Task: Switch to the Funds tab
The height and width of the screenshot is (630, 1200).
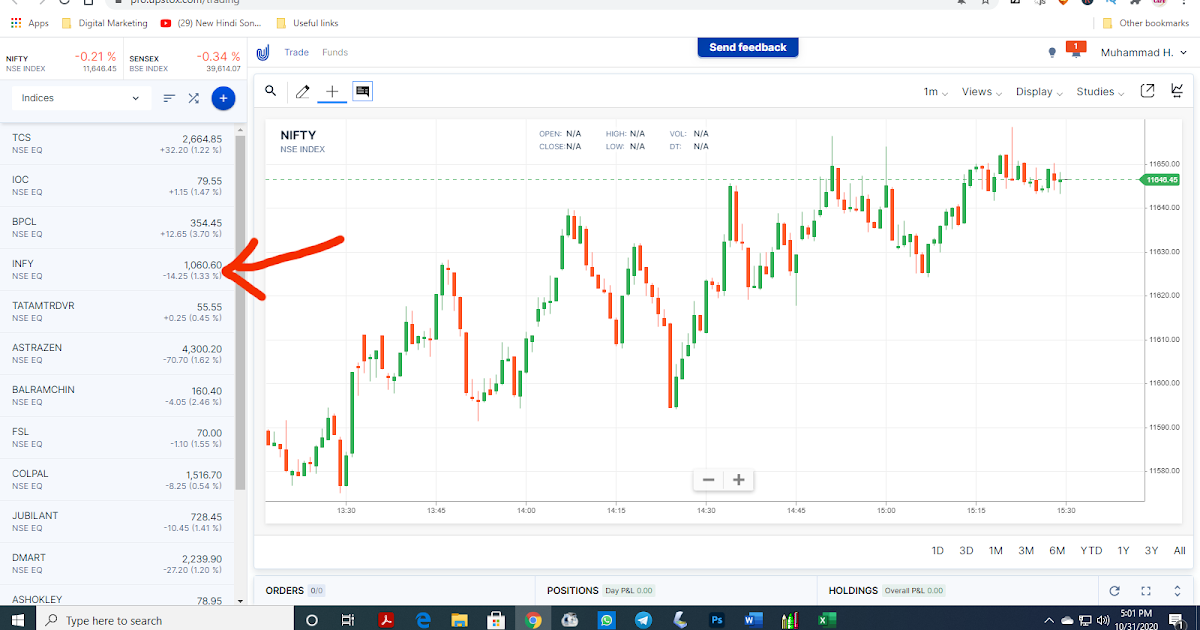Action: [335, 51]
